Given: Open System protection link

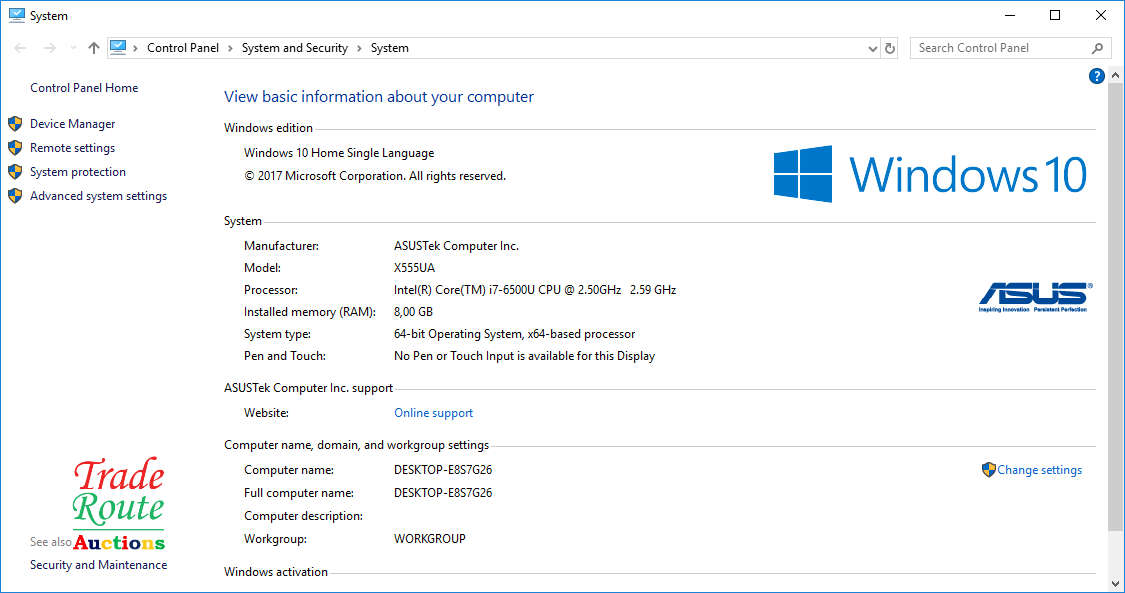Looking at the screenshot, I should click(77, 172).
